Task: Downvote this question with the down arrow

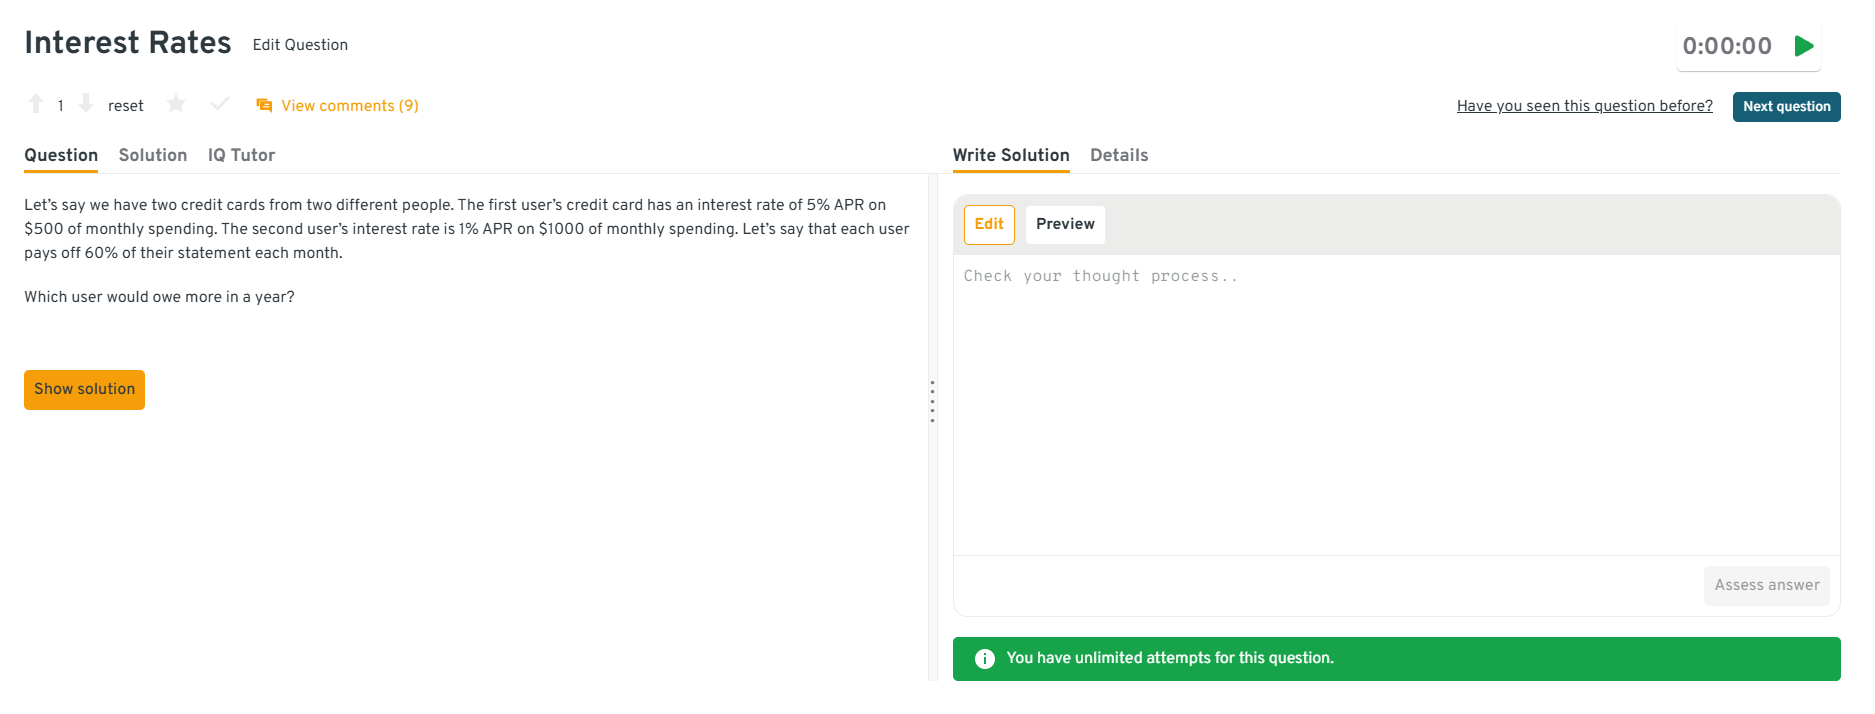Action: pyautogui.click(x=86, y=104)
